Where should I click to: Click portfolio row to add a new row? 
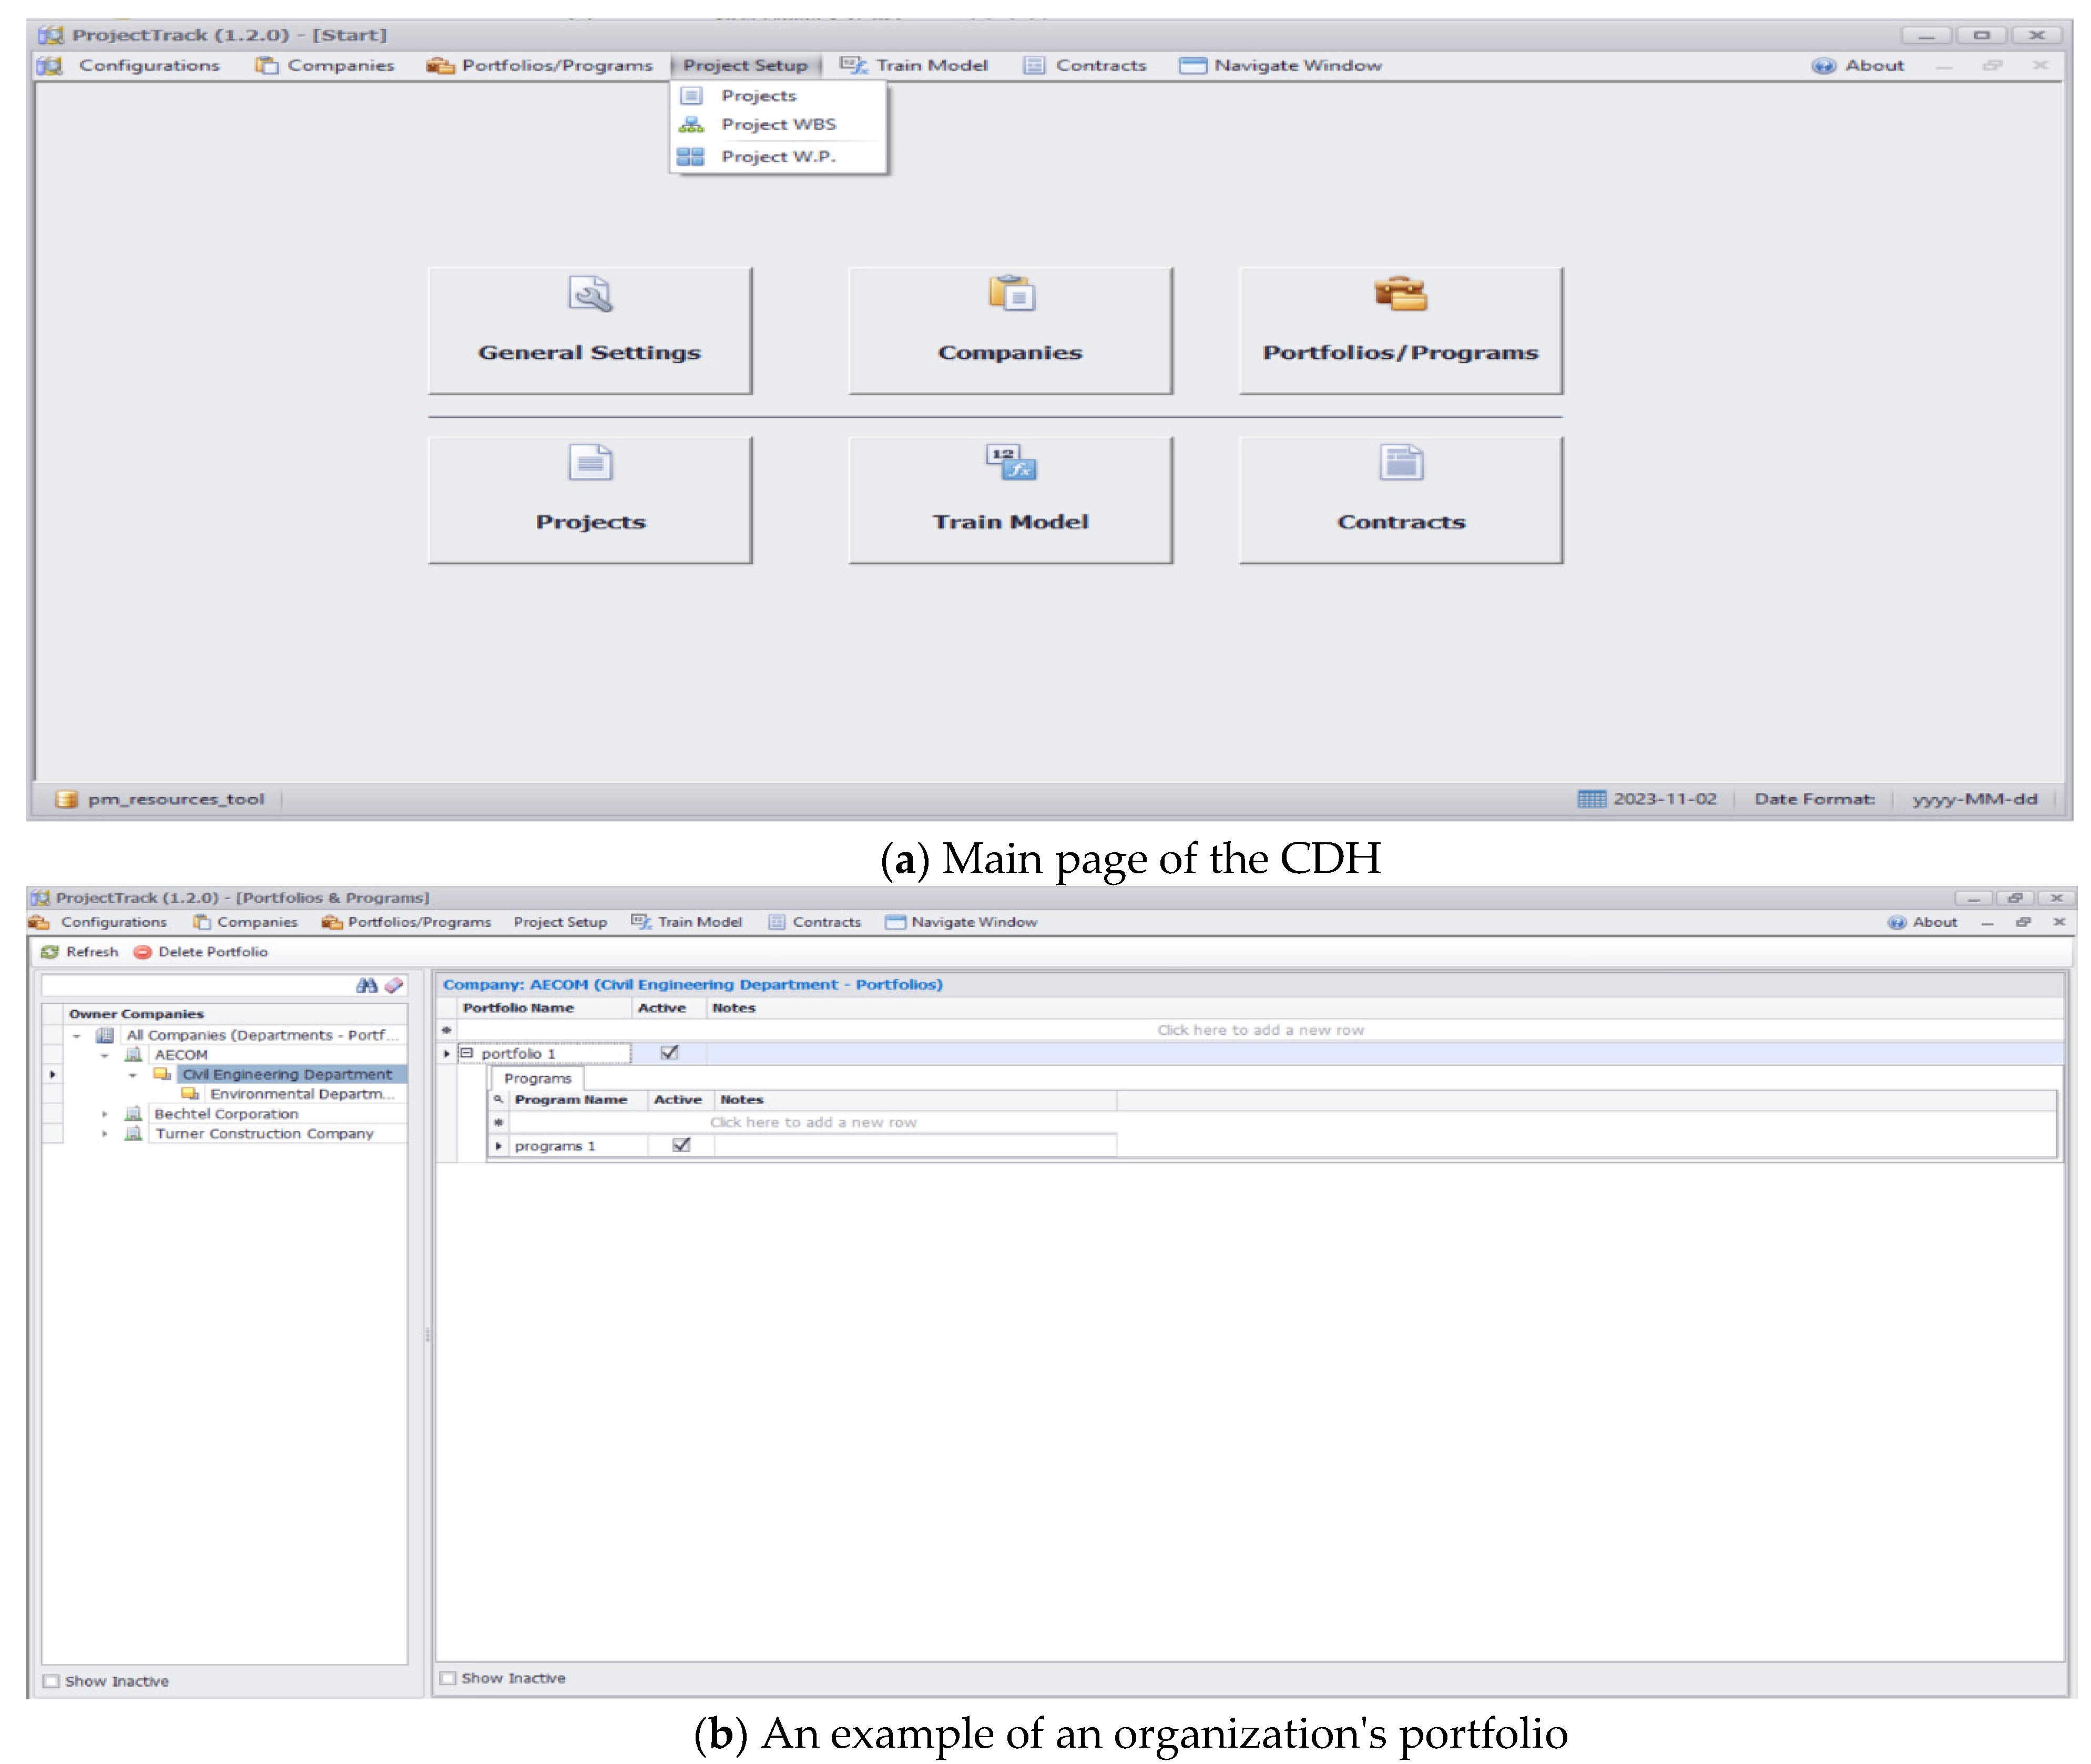(1259, 1030)
